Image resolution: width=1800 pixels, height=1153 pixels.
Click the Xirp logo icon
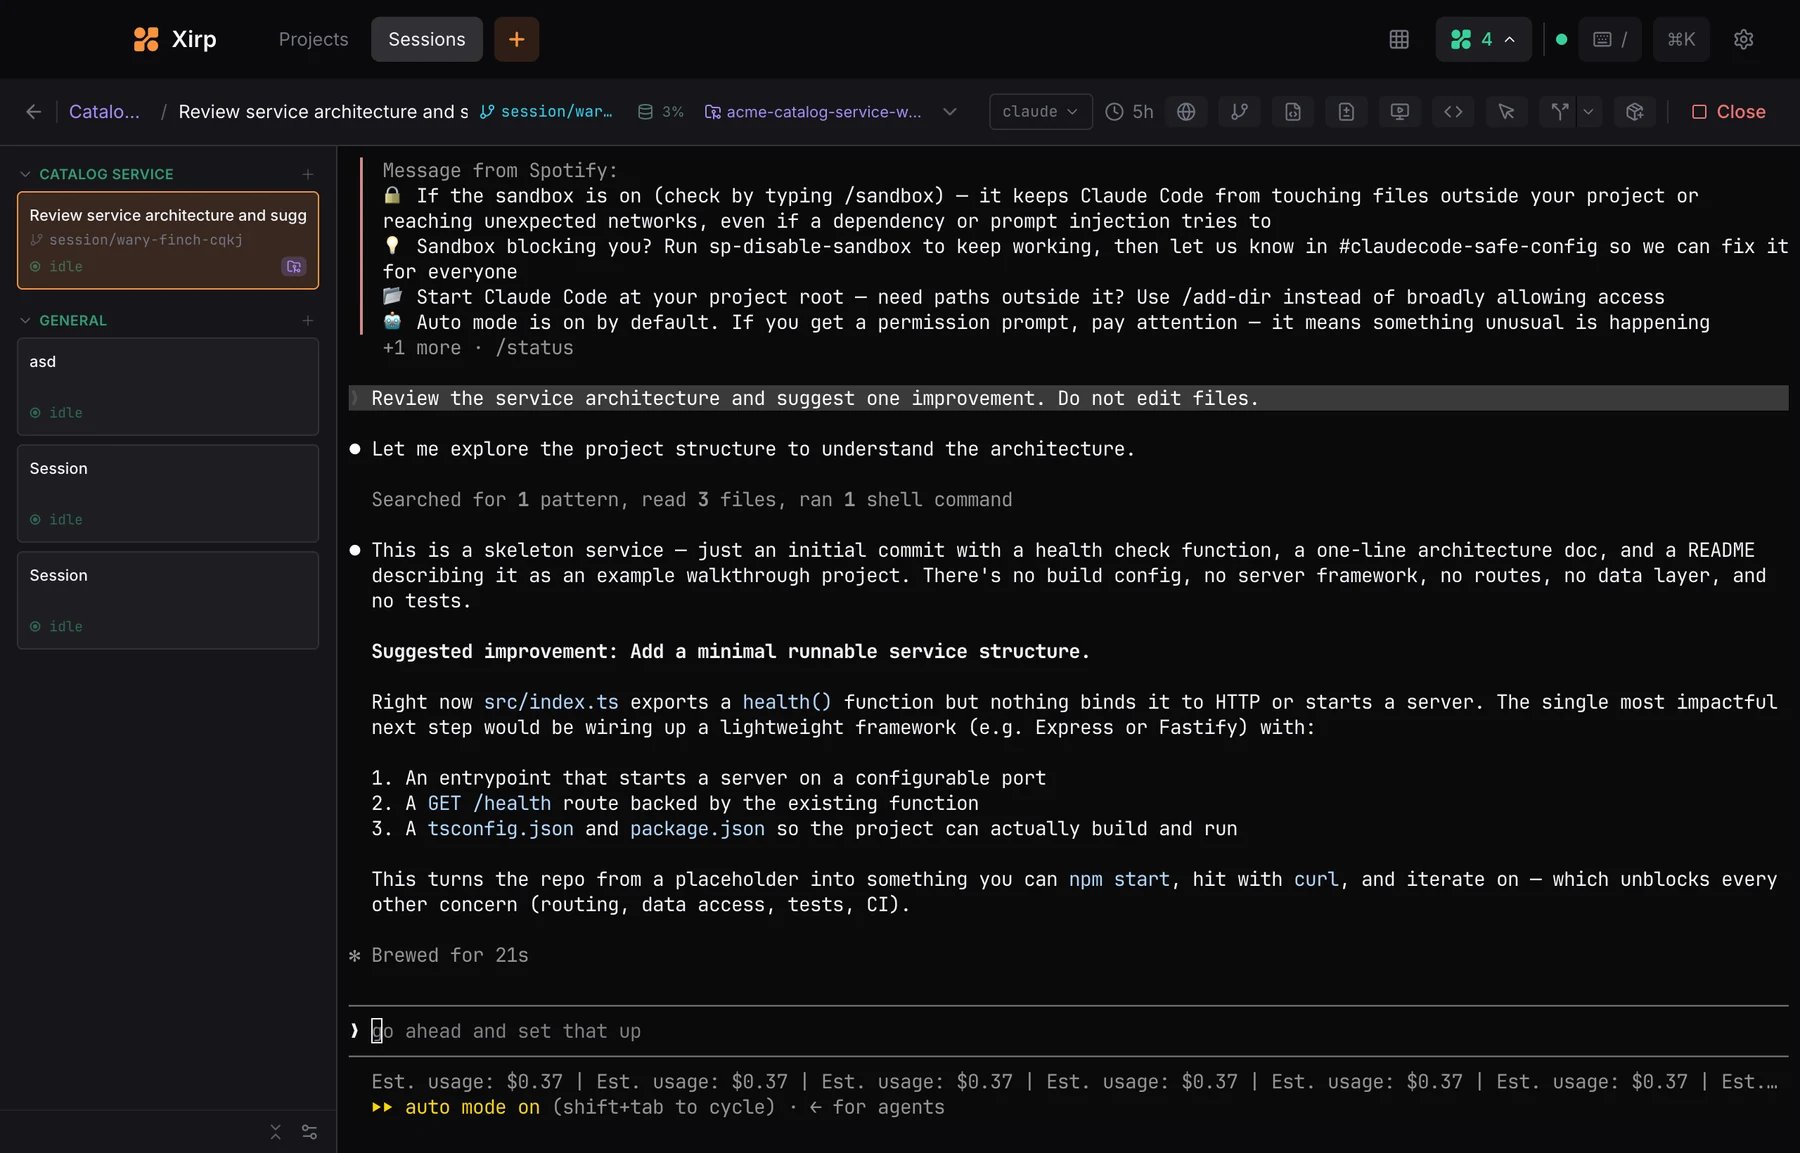tap(146, 39)
